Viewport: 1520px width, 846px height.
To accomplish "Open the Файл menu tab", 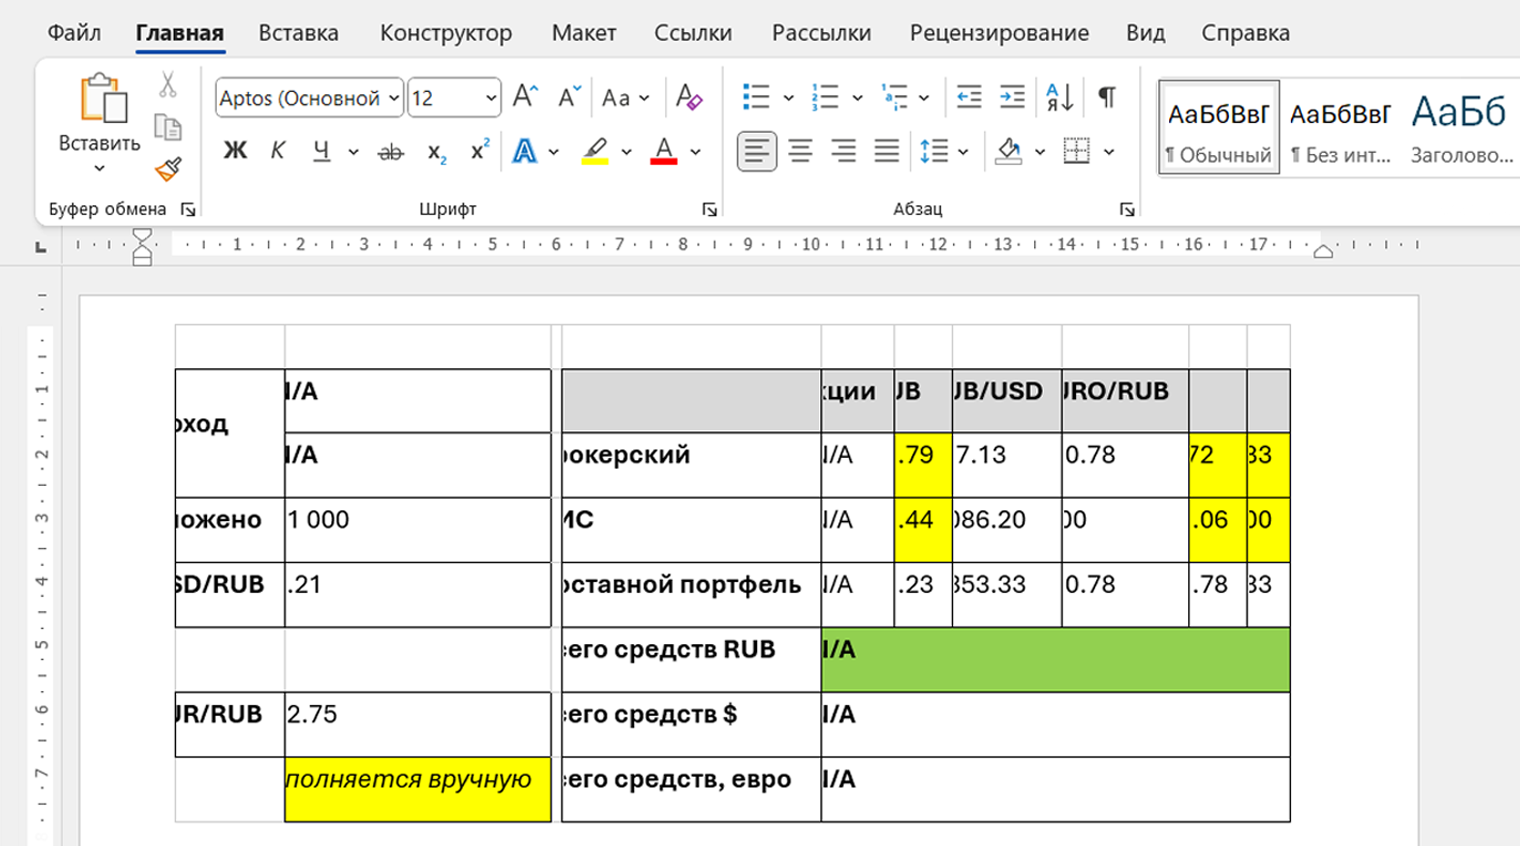I will [x=74, y=33].
